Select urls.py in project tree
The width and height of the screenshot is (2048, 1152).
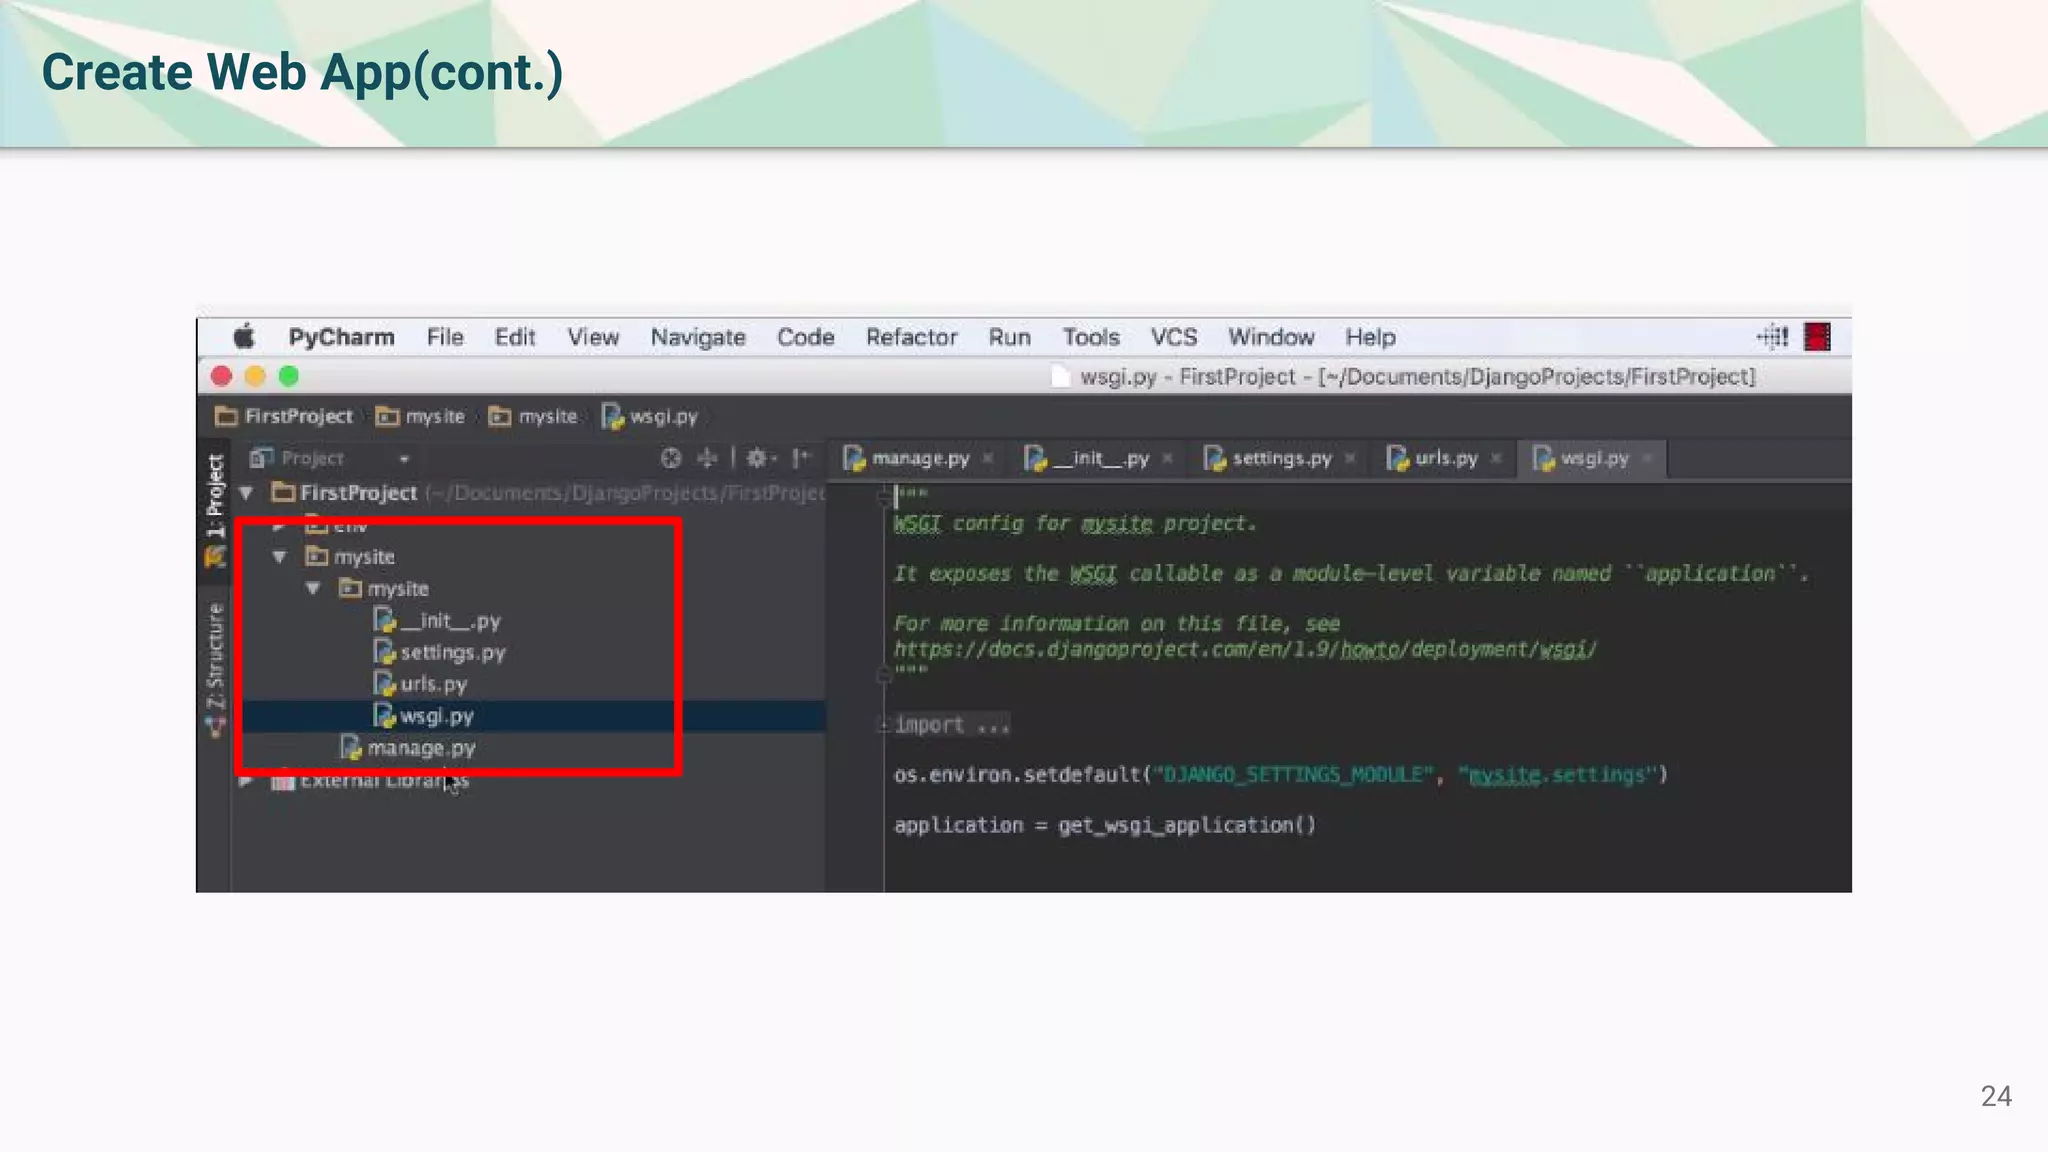click(x=420, y=685)
